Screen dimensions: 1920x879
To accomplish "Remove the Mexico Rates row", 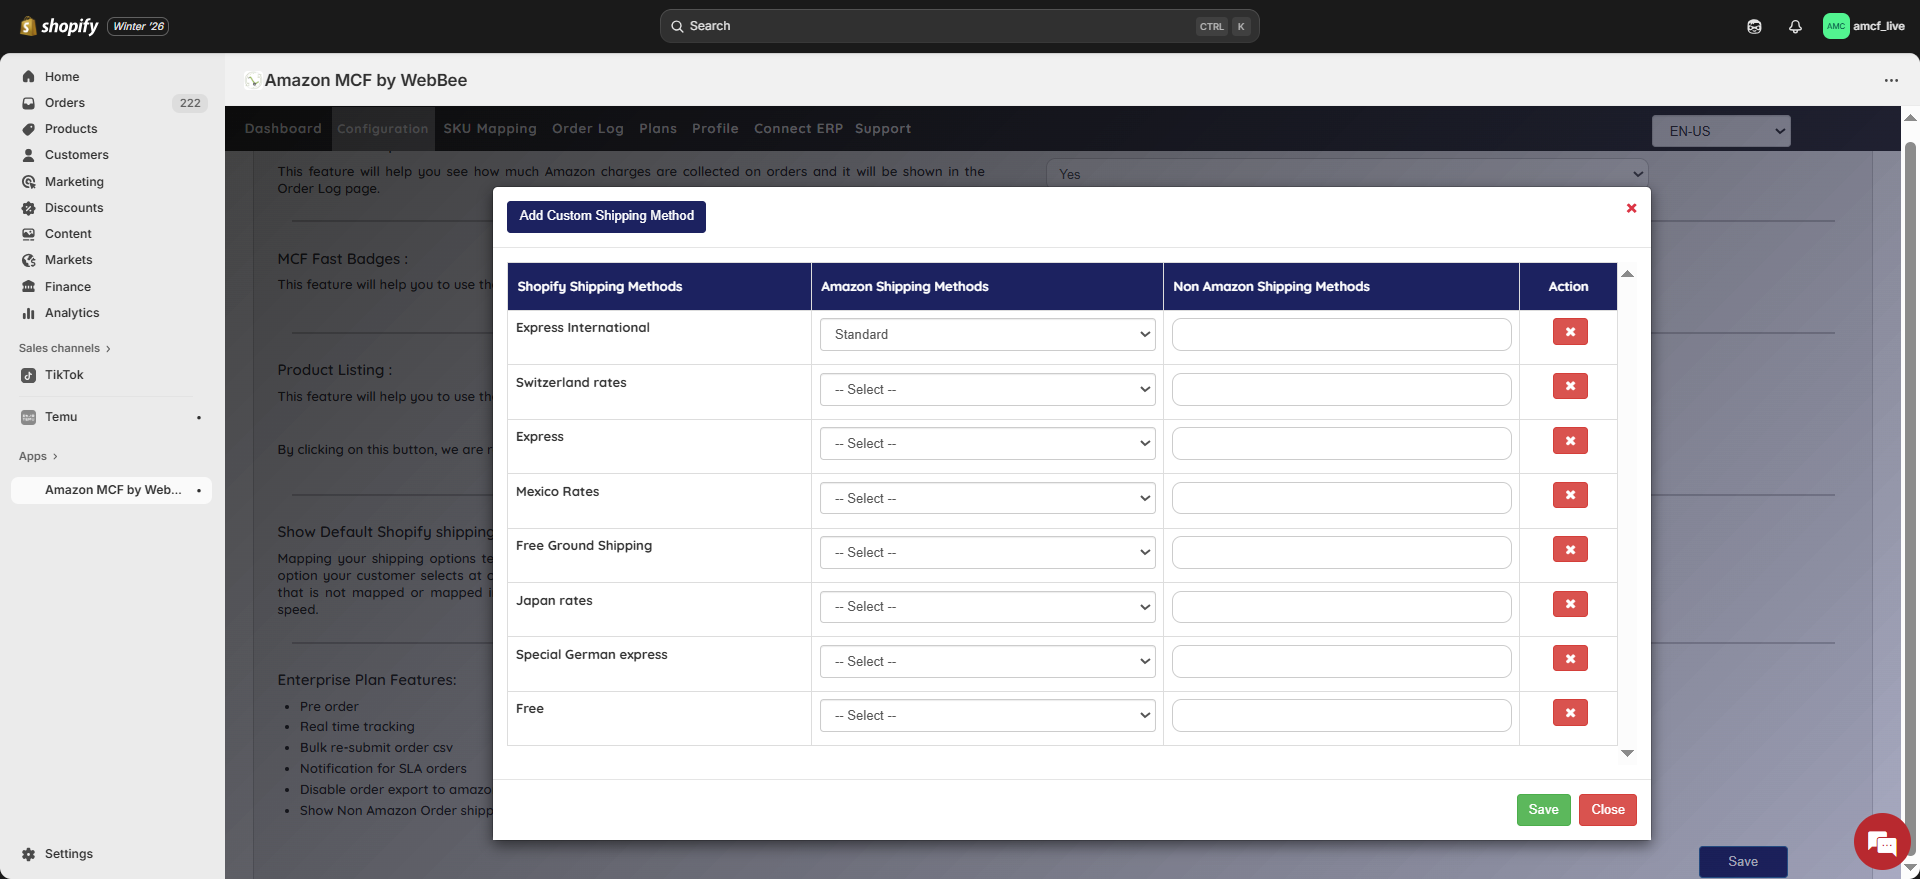I will tap(1569, 495).
